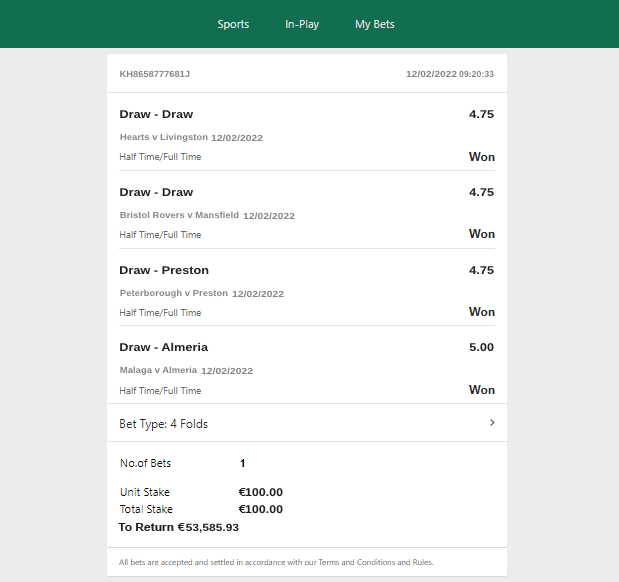The image size is (619, 582).
Task: Expand the Bet Type chevron arrow
Action: (x=492, y=422)
